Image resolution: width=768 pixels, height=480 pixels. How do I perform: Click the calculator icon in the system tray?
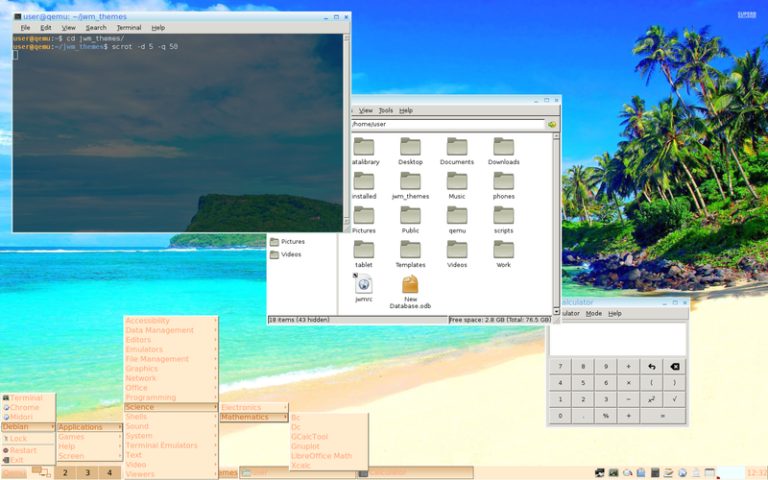[655, 472]
